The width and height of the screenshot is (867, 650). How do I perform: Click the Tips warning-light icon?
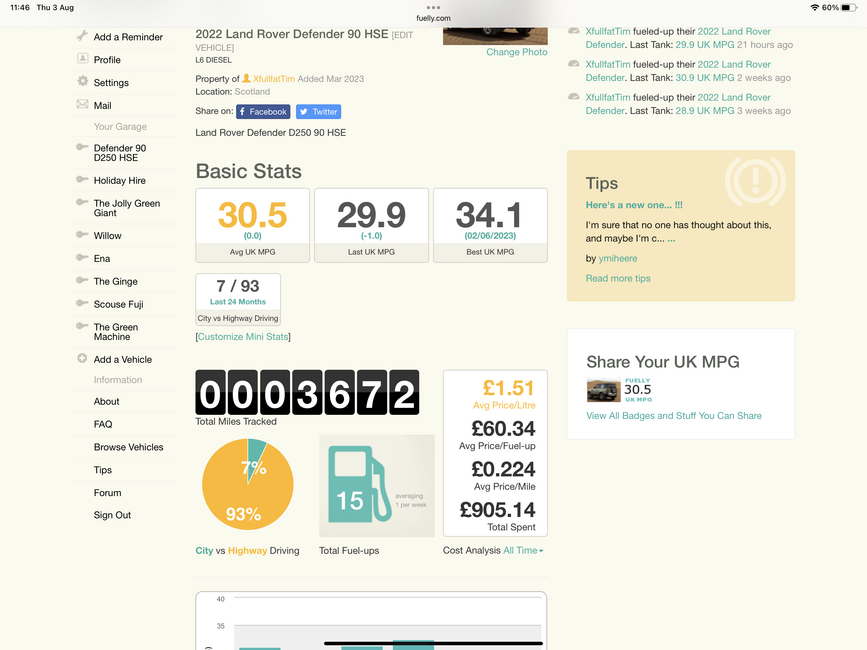(755, 181)
